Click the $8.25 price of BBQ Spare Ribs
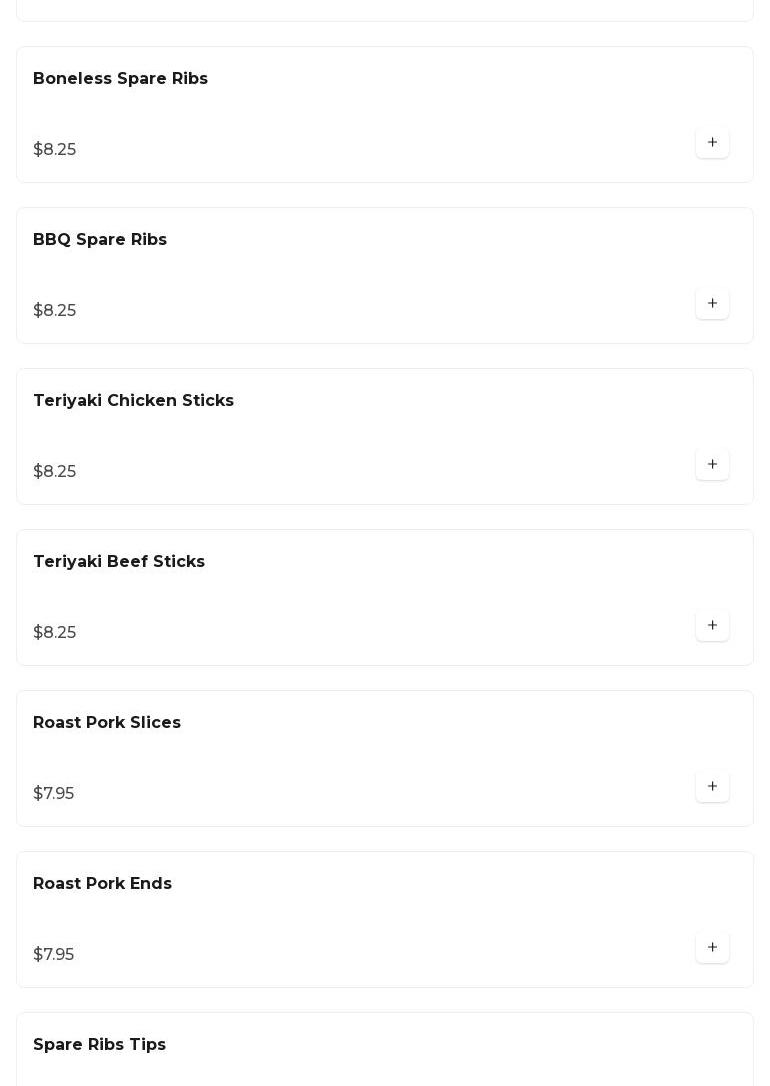This screenshot has height=1086, width=770. click(x=54, y=311)
